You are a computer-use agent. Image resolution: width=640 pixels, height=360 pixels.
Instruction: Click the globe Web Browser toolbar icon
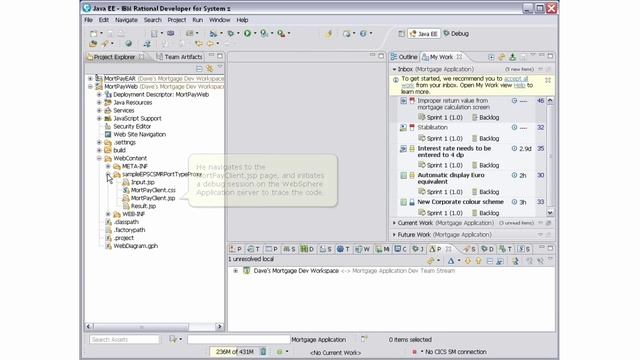[128, 44]
